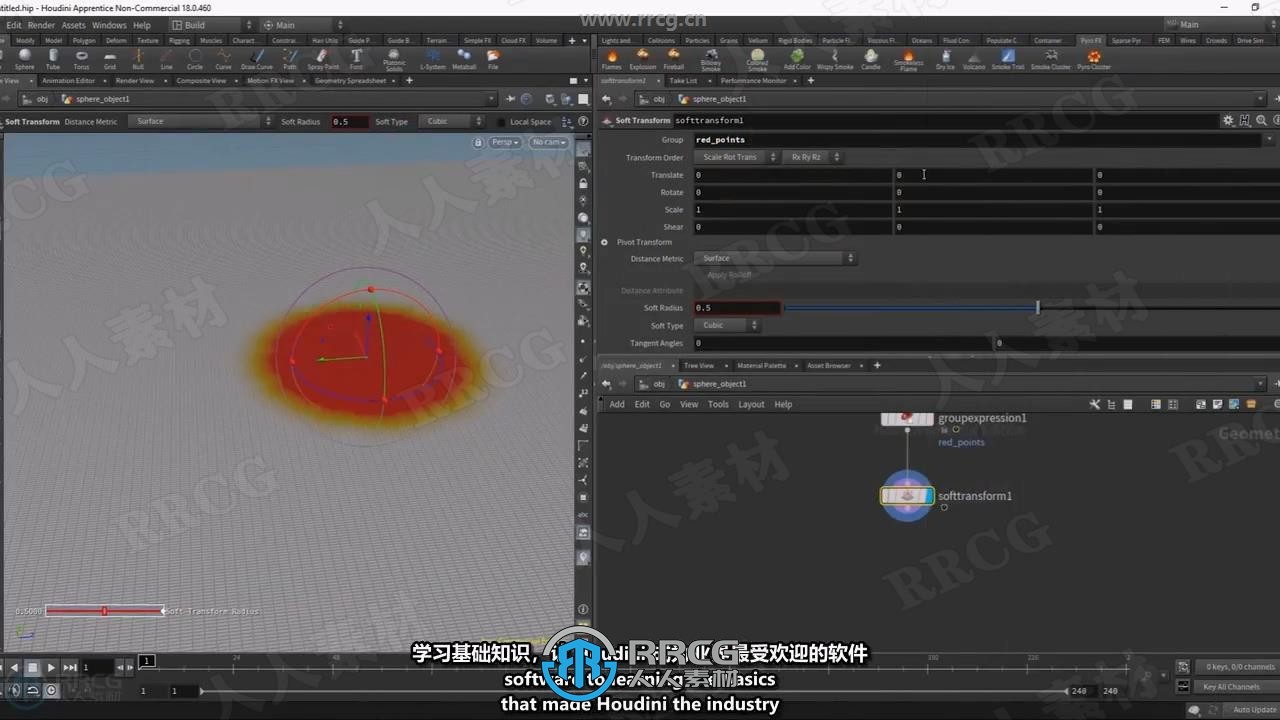The height and width of the screenshot is (720, 1280).
Task: Switch to the Performance Monitor tab
Action: point(754,81)
